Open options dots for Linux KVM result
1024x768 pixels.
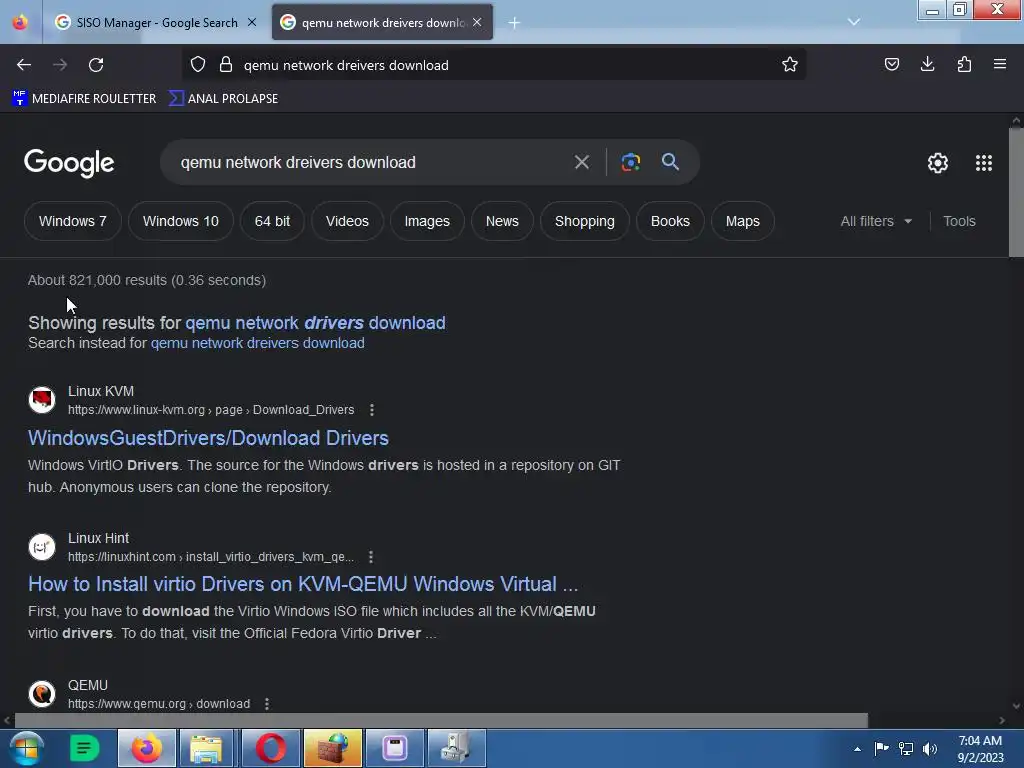(372, 410)
